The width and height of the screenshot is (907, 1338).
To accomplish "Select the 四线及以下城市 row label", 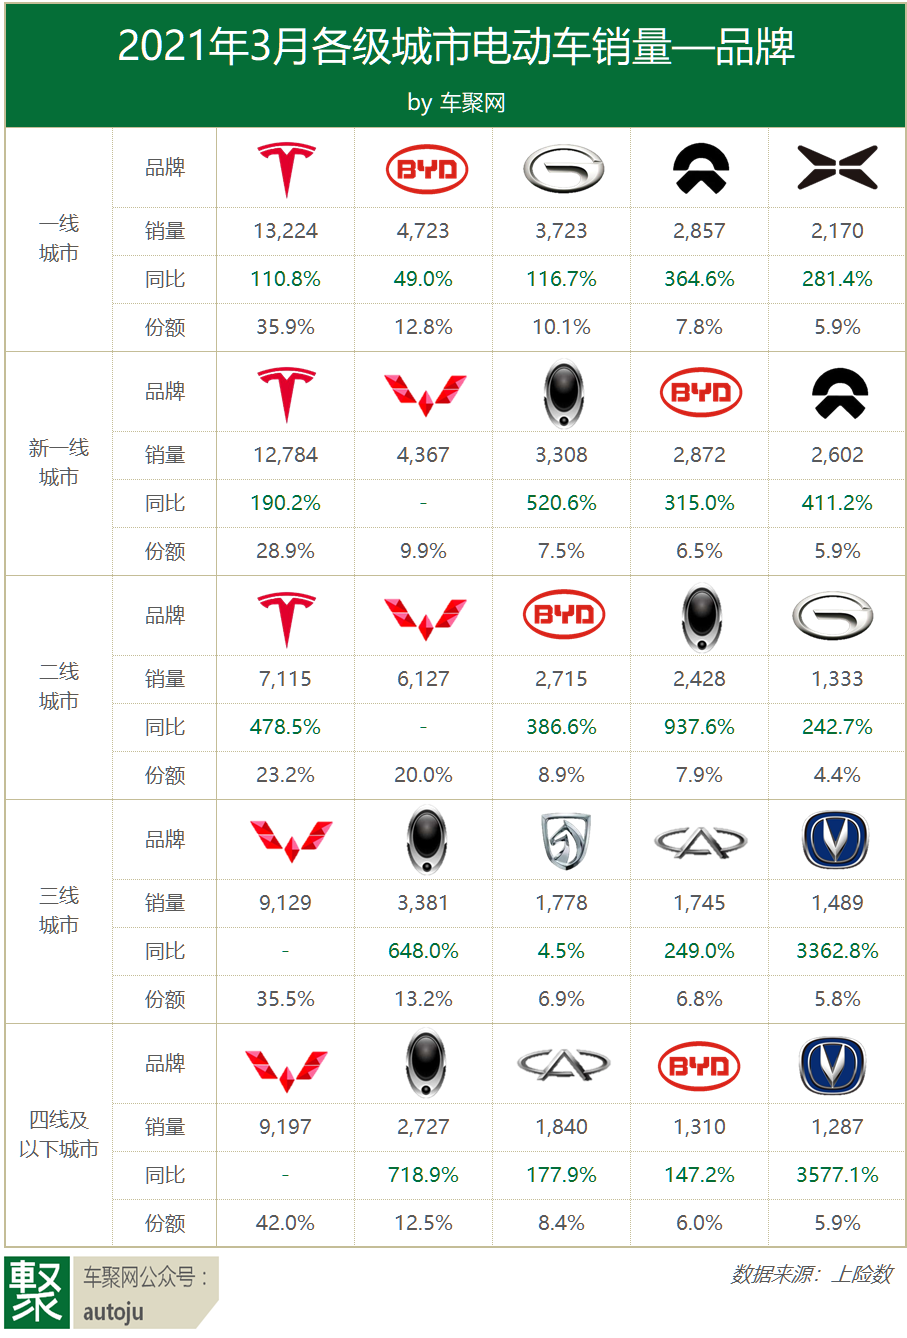I will pos(59,1135).
